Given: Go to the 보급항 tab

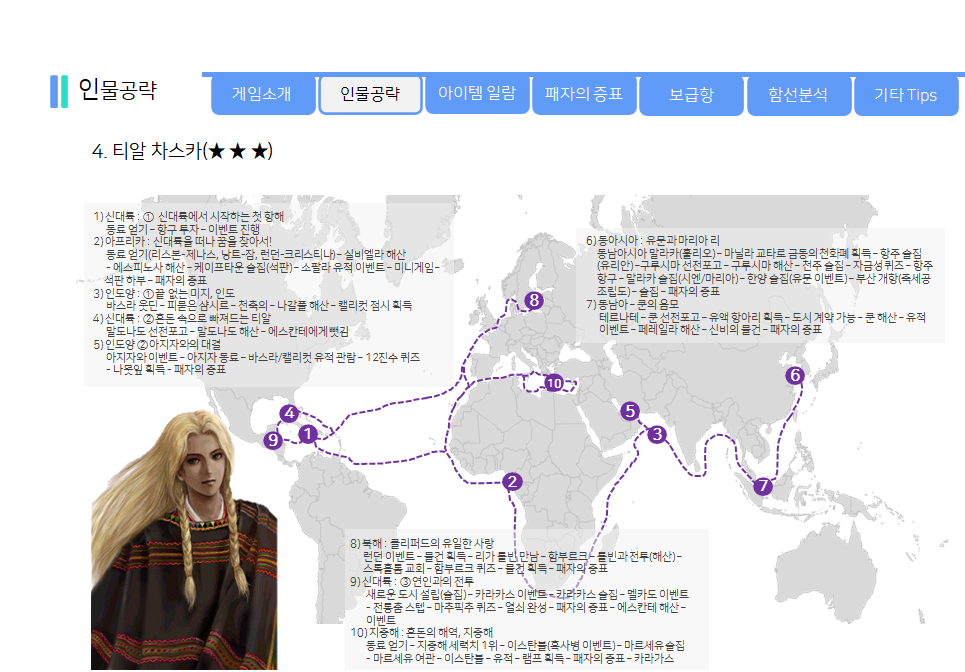Looking at the screenshot, I should [x=691, y=95].
